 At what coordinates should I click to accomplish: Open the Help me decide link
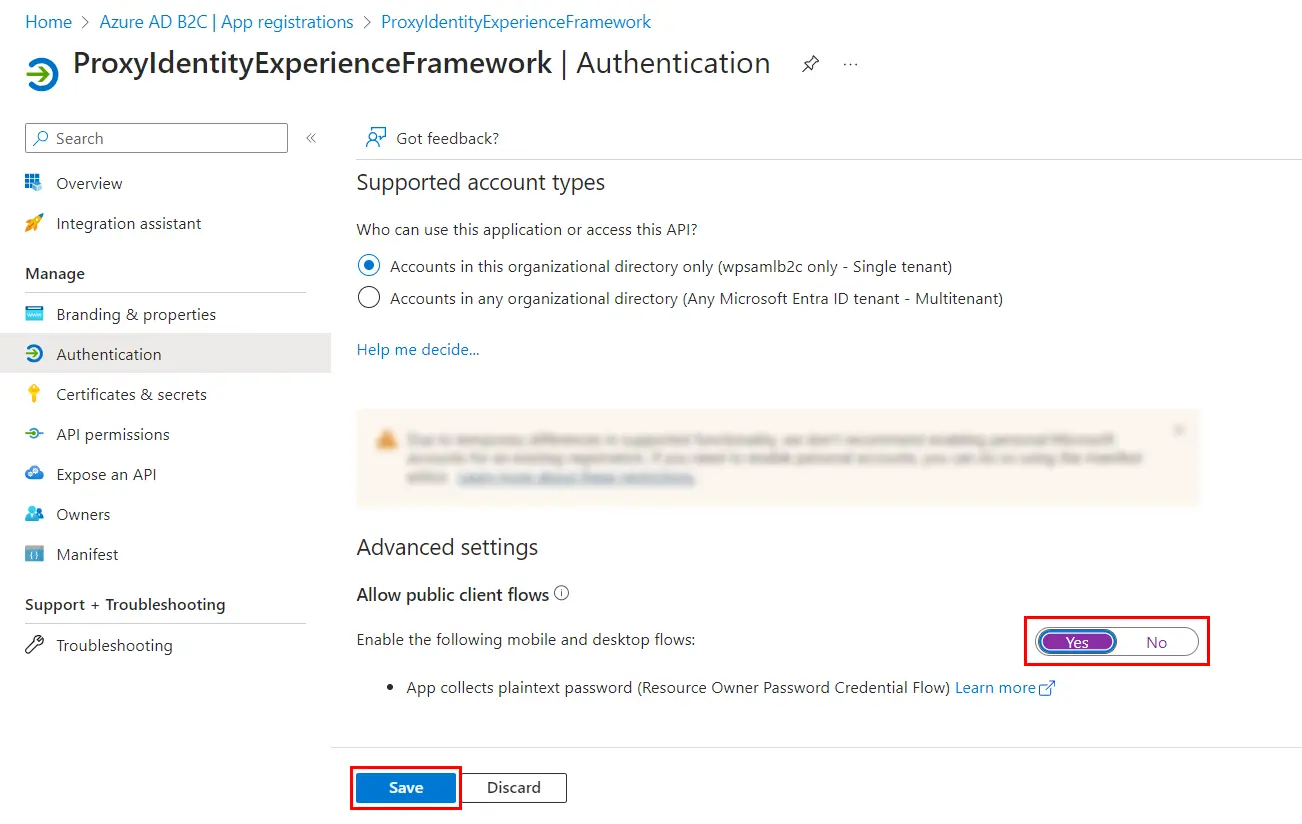[x=418, y=349]
